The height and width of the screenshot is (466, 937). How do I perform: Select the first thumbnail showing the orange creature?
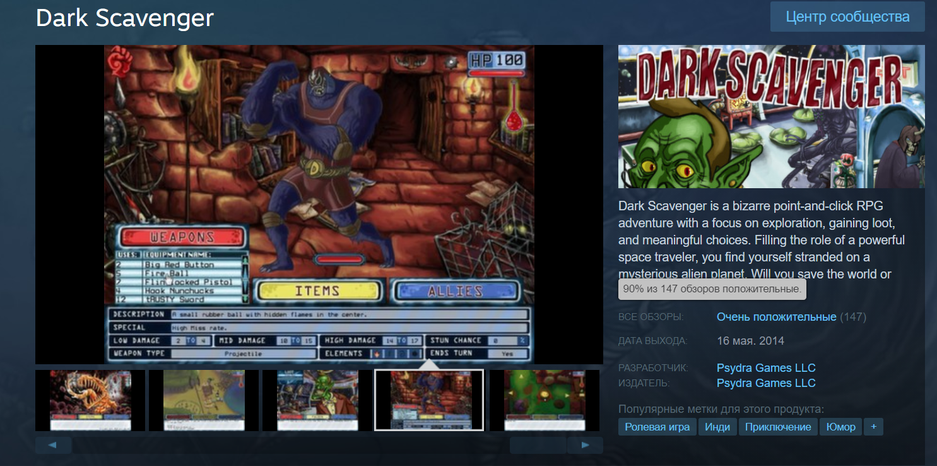(x=90, y=400)
